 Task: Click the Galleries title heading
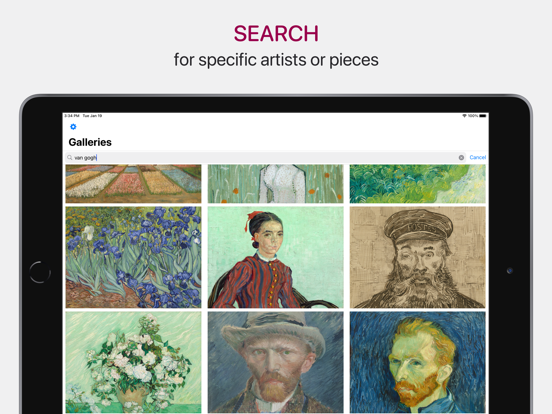pos(90,142)
